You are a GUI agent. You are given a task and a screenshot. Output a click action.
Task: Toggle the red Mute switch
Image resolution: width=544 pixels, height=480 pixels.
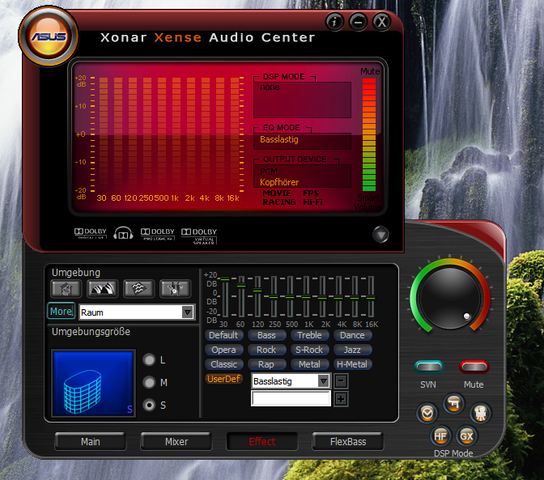coord(474,366)
